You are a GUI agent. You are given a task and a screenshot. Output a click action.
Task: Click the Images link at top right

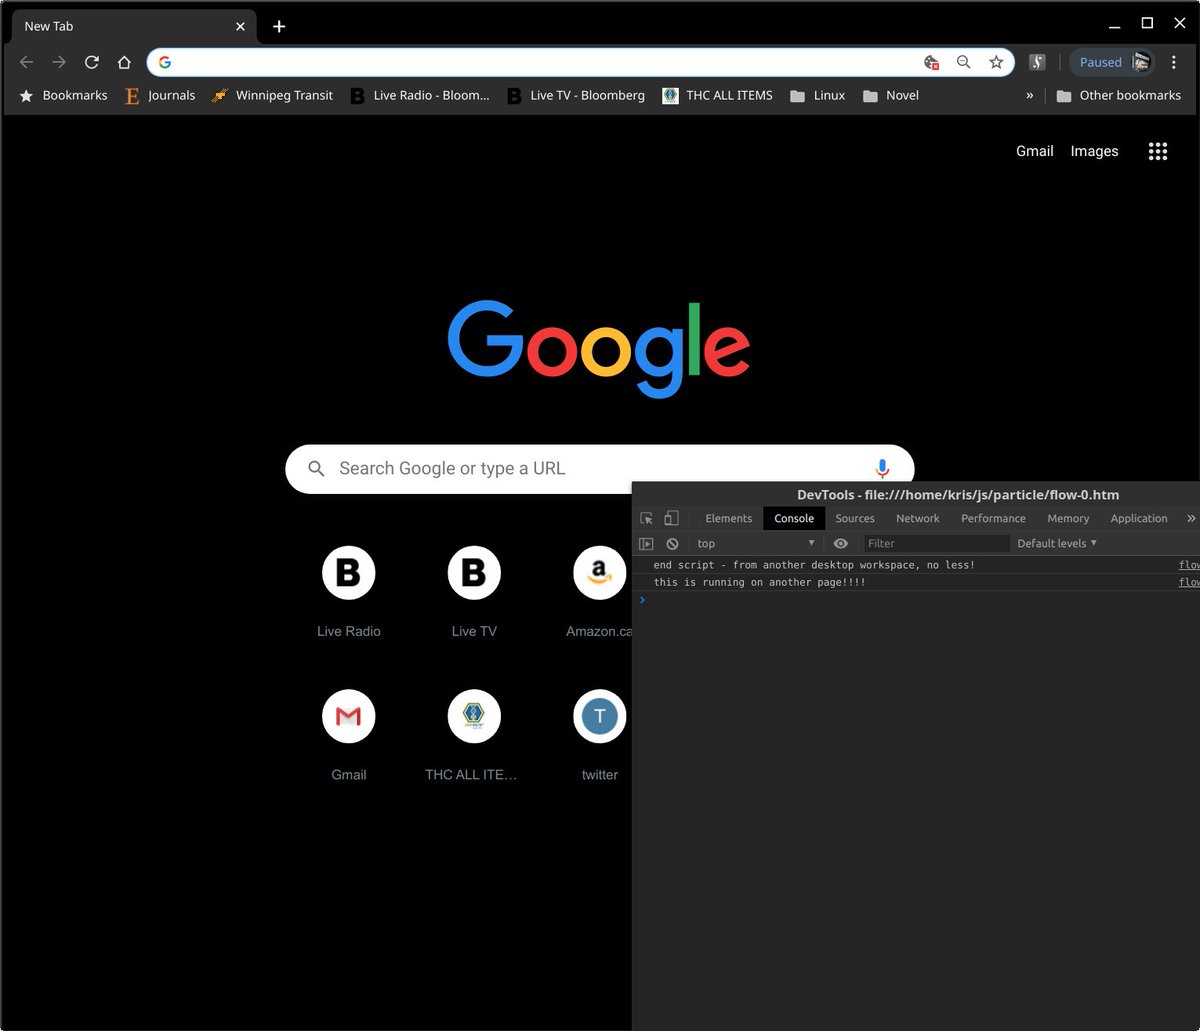pyautogui.click(x=1094, y=151)
